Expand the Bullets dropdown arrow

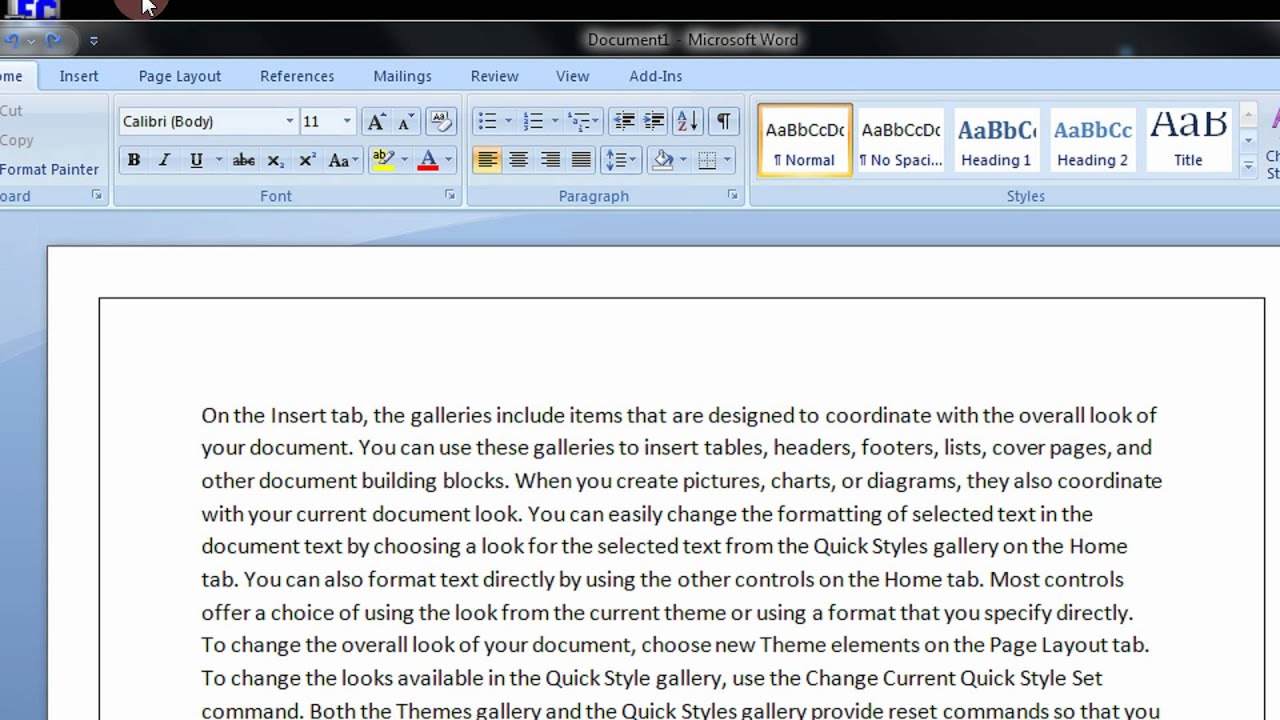[508, 121]
